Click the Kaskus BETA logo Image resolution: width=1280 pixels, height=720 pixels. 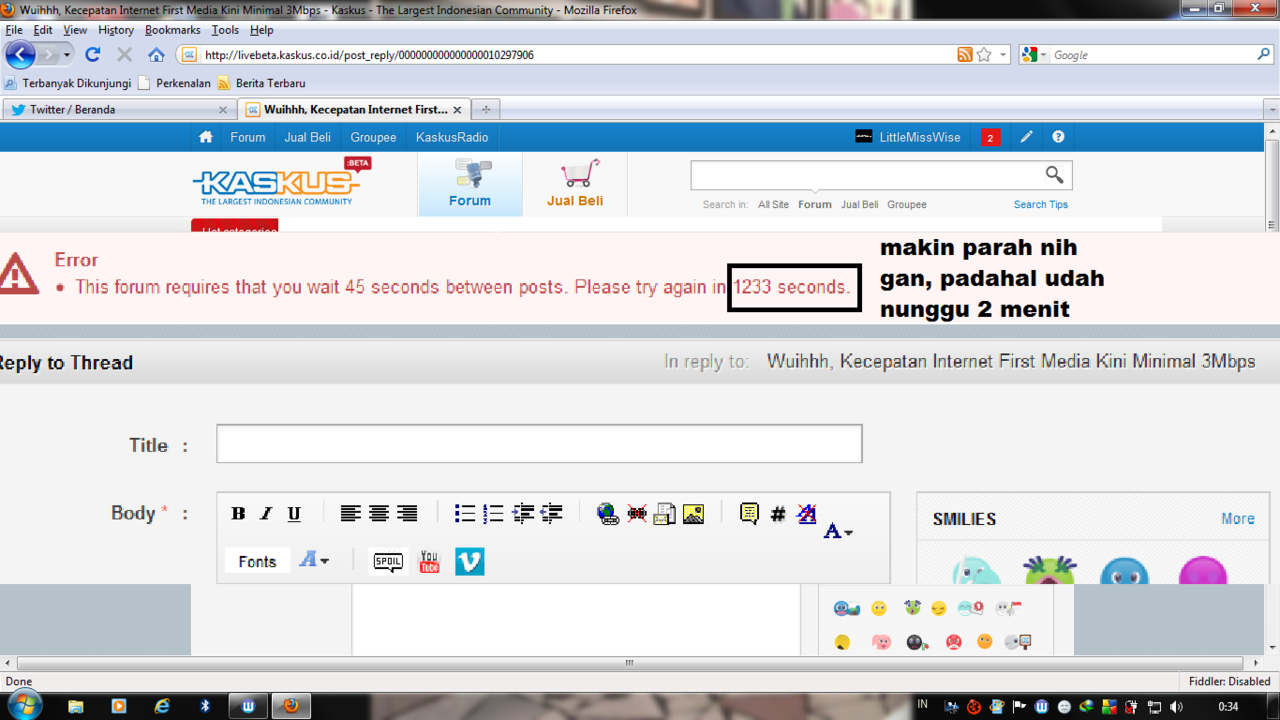tap(281, 181)
